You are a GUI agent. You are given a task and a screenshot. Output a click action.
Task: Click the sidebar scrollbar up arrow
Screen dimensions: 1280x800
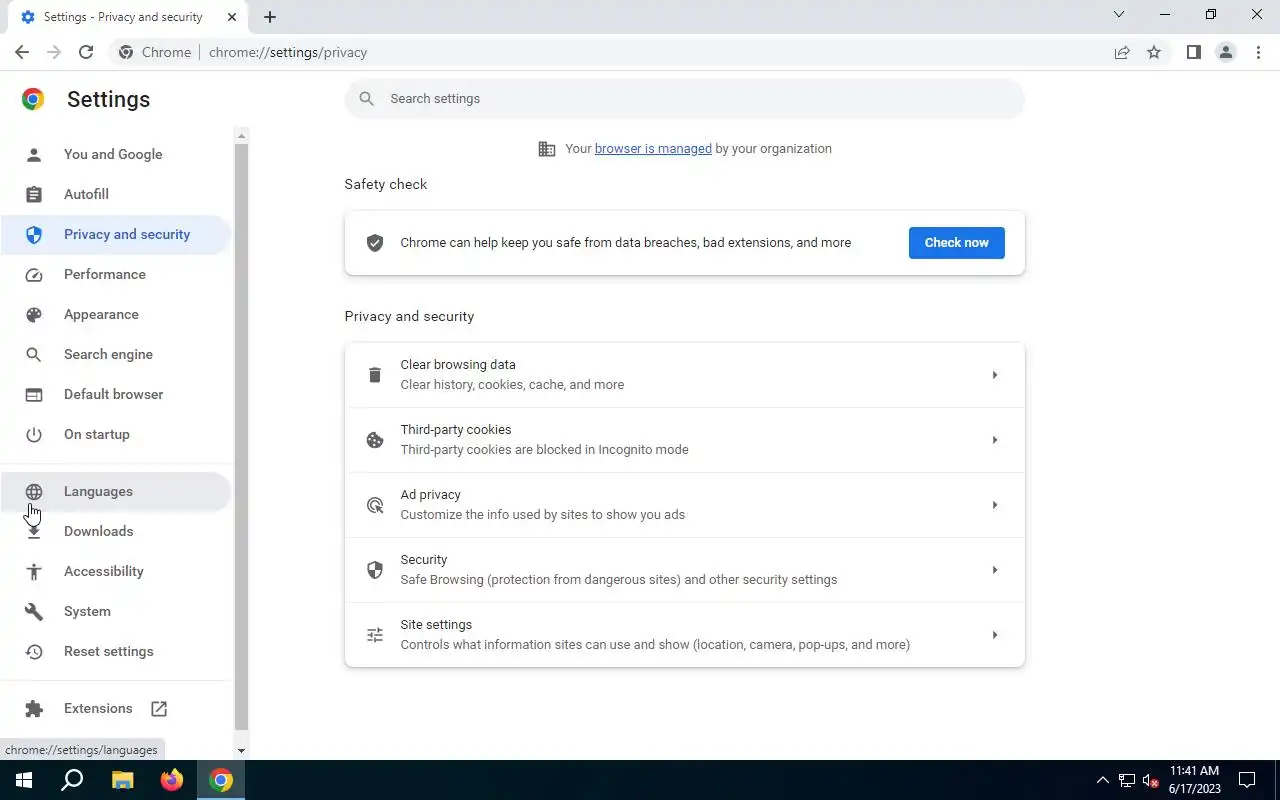point(241,135)
